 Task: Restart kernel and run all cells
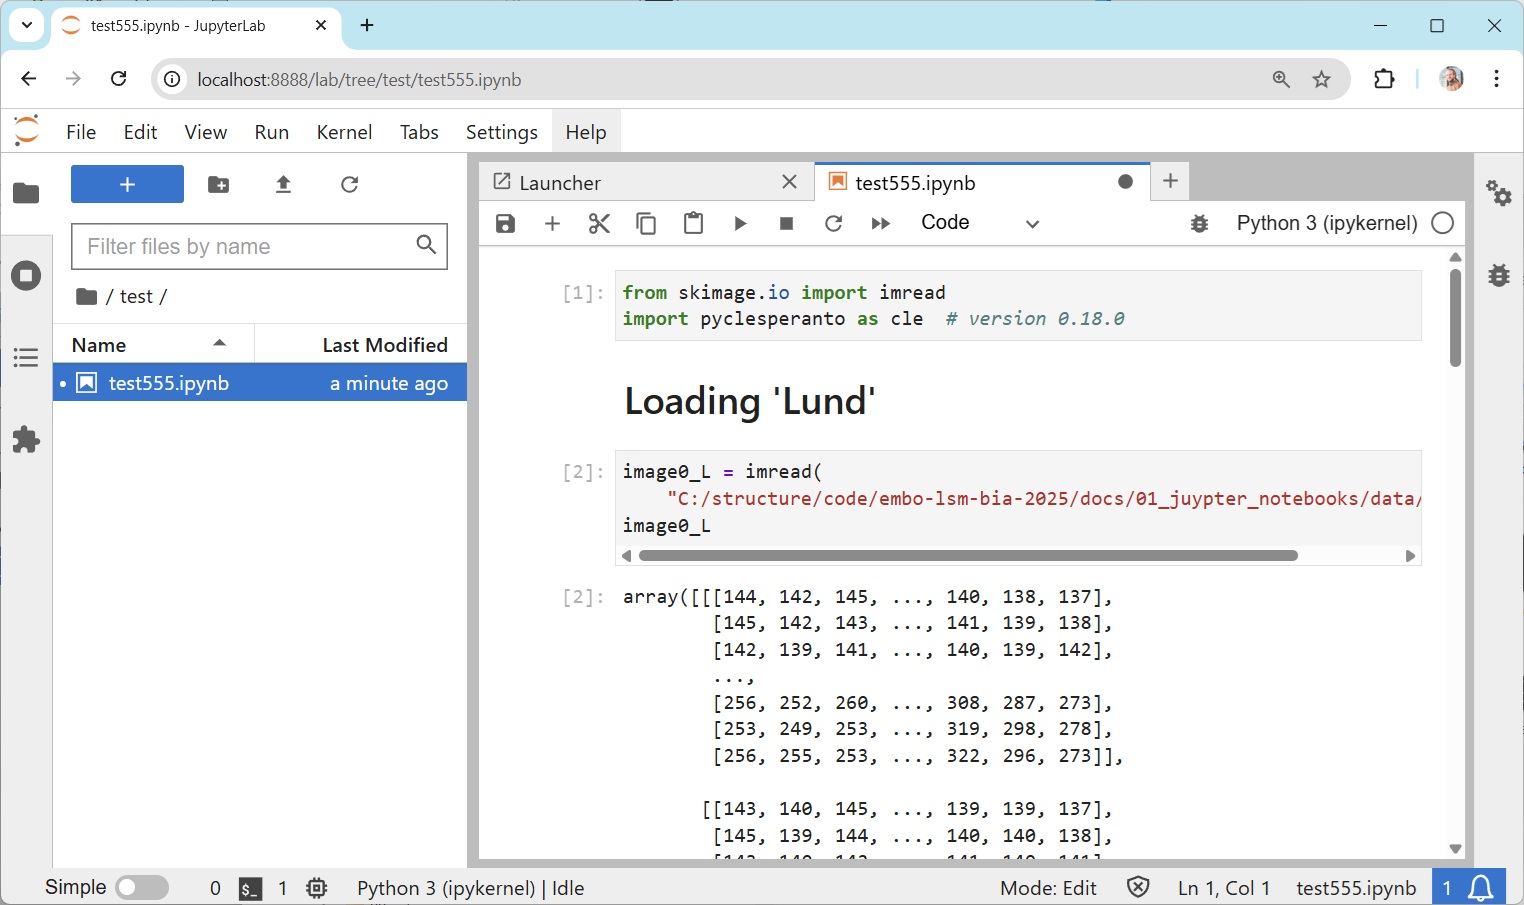tap(880, 223)
